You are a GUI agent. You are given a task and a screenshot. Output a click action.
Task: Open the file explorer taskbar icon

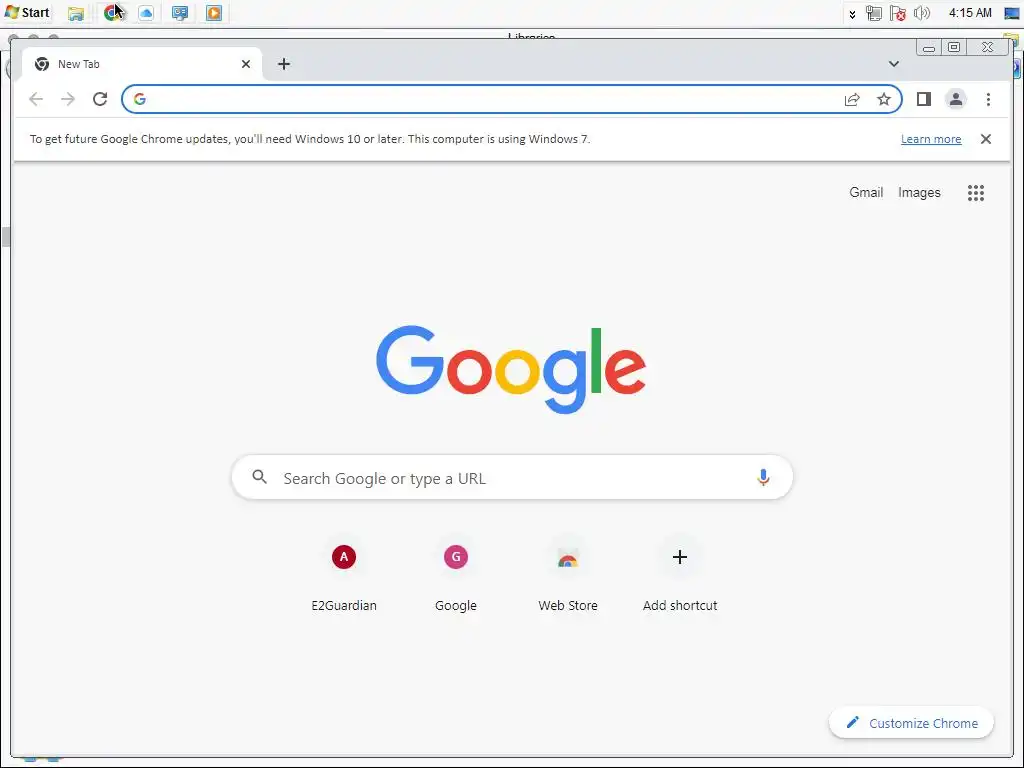(76, 13)
